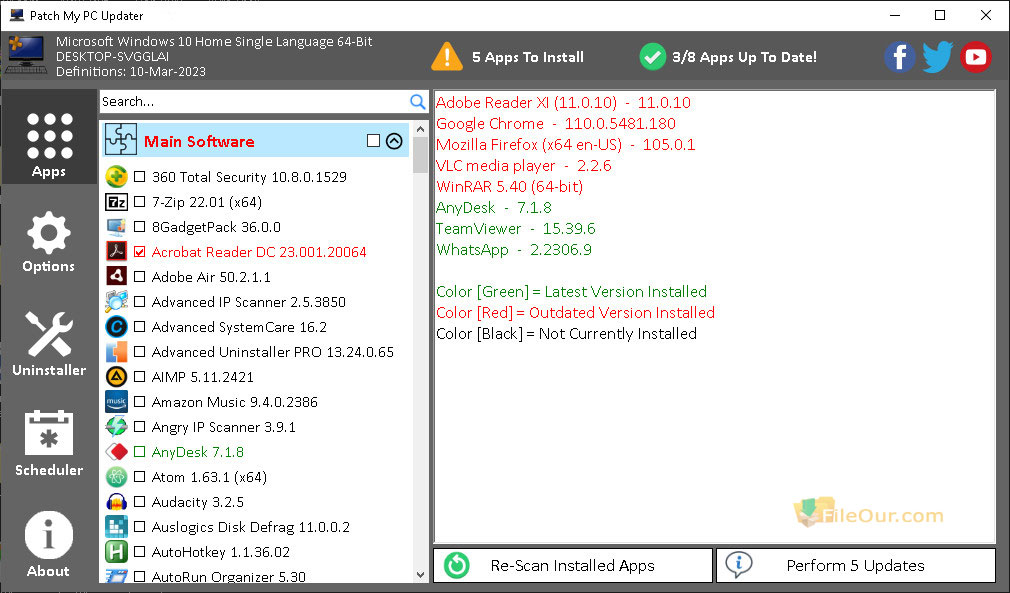1010x593 pixels.
Task: Click the Advanced IP Scanner icon
Action: tap(116, 302)
